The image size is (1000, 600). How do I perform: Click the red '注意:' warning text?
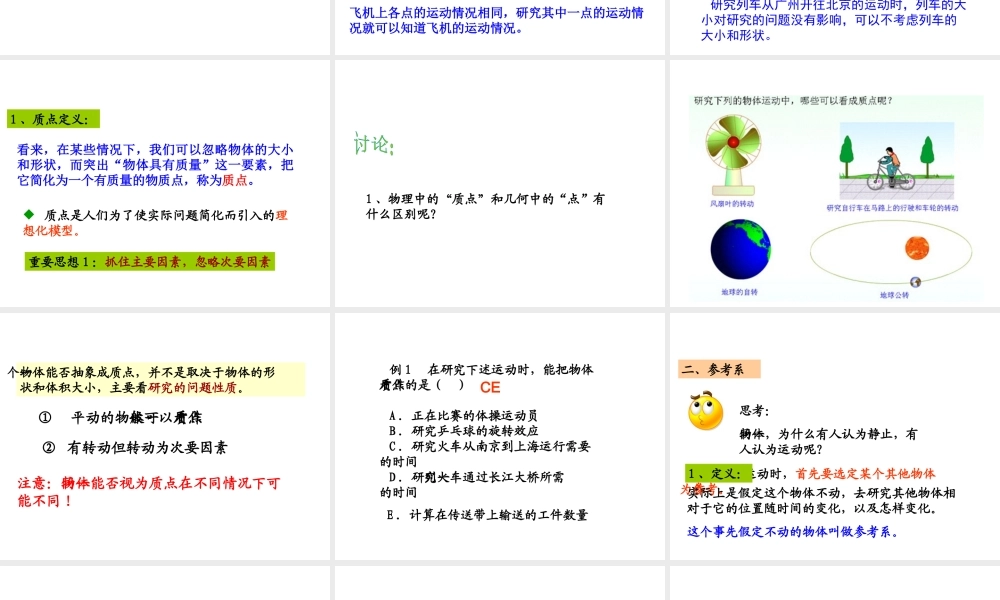tap(149, 492)
